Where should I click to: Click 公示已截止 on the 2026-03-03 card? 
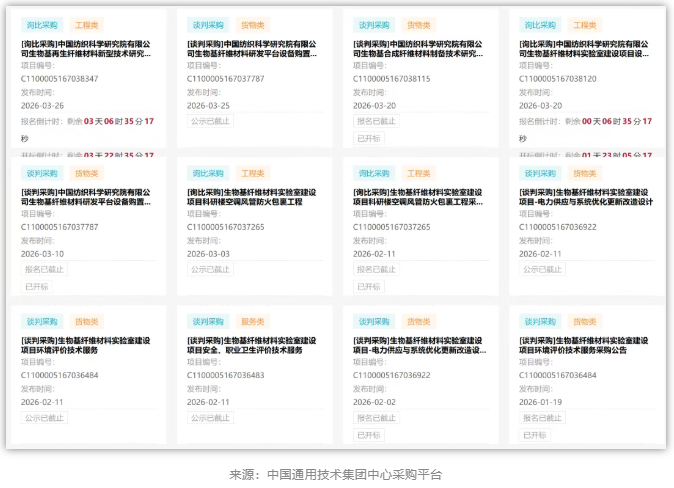click(210, 269)
